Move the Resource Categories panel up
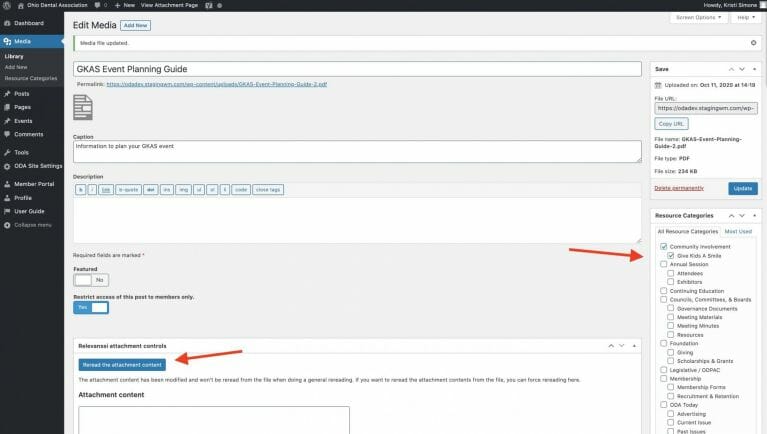767x434 pixels. tap(731, 216)
